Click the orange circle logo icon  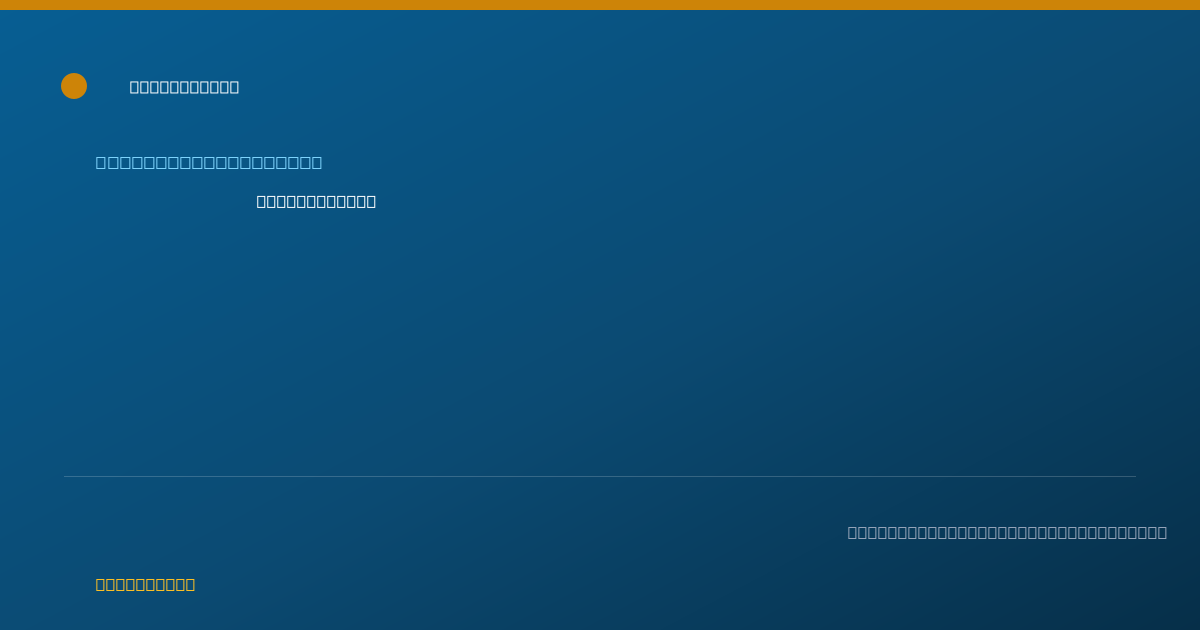pyautogui.click(x=74, y=86)
